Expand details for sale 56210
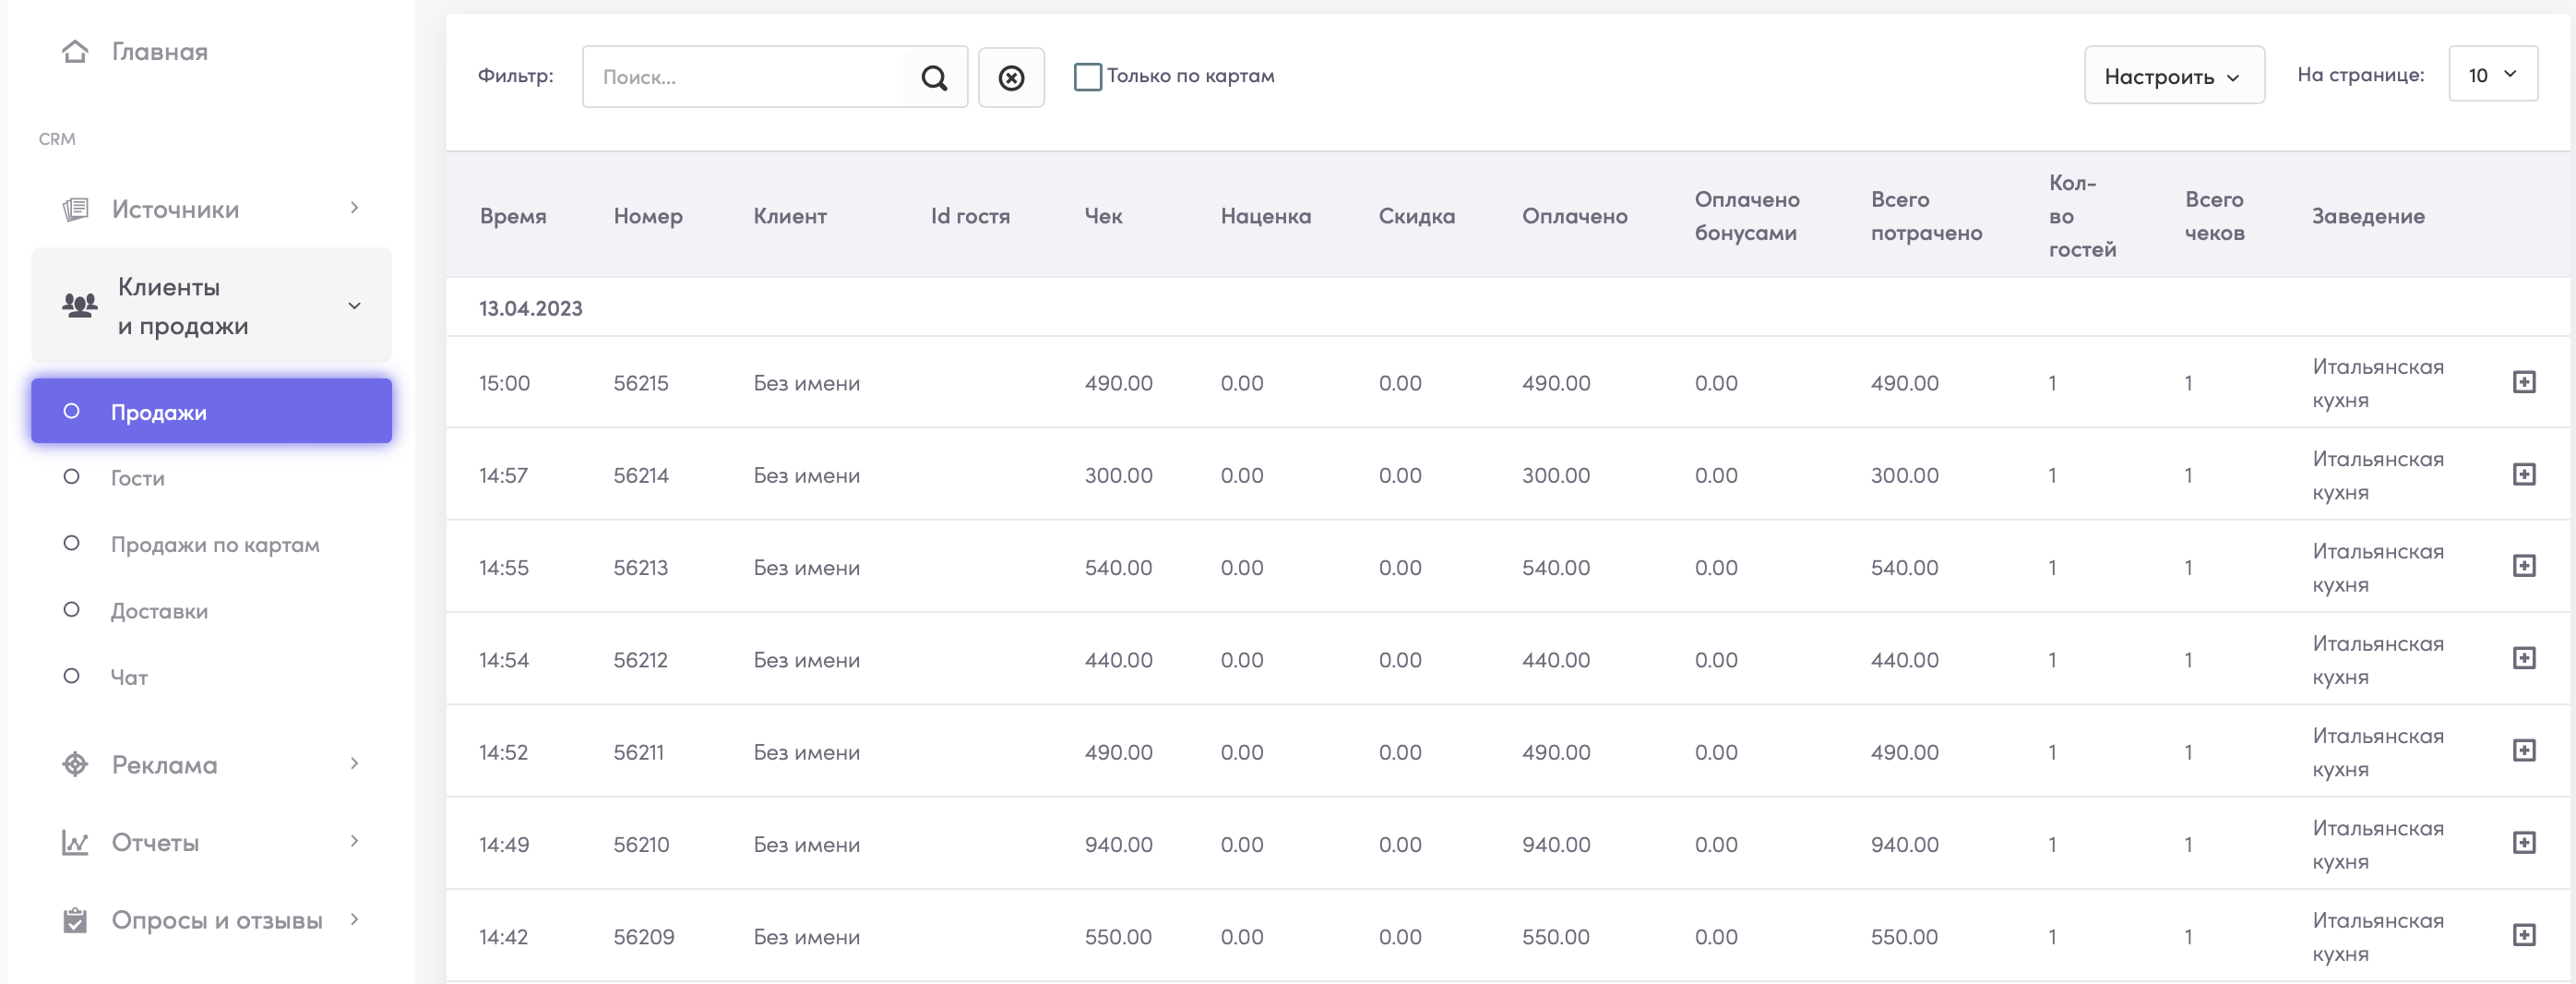 pyautogui.click(x=2524, y=842)
